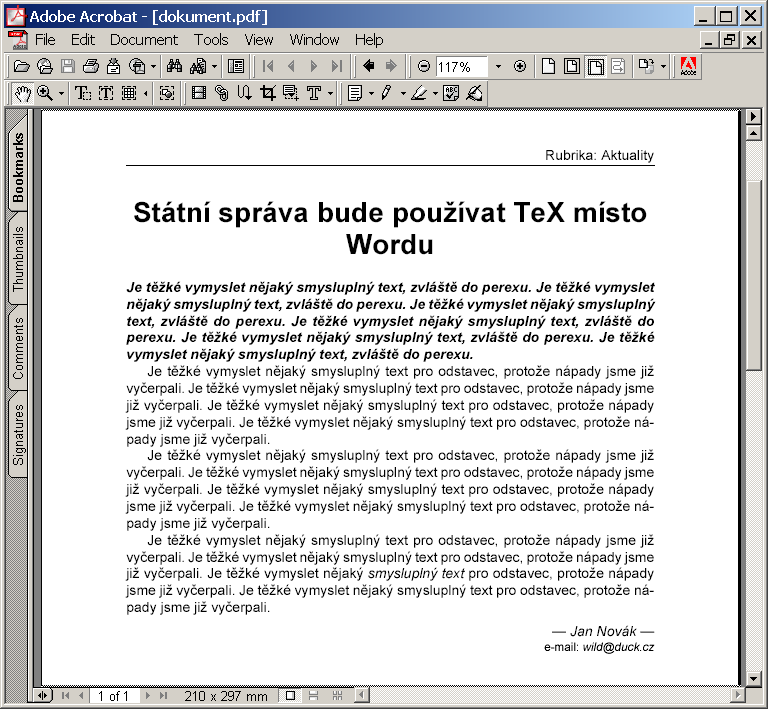Select the Text Select tool

(x=82, y=93)
